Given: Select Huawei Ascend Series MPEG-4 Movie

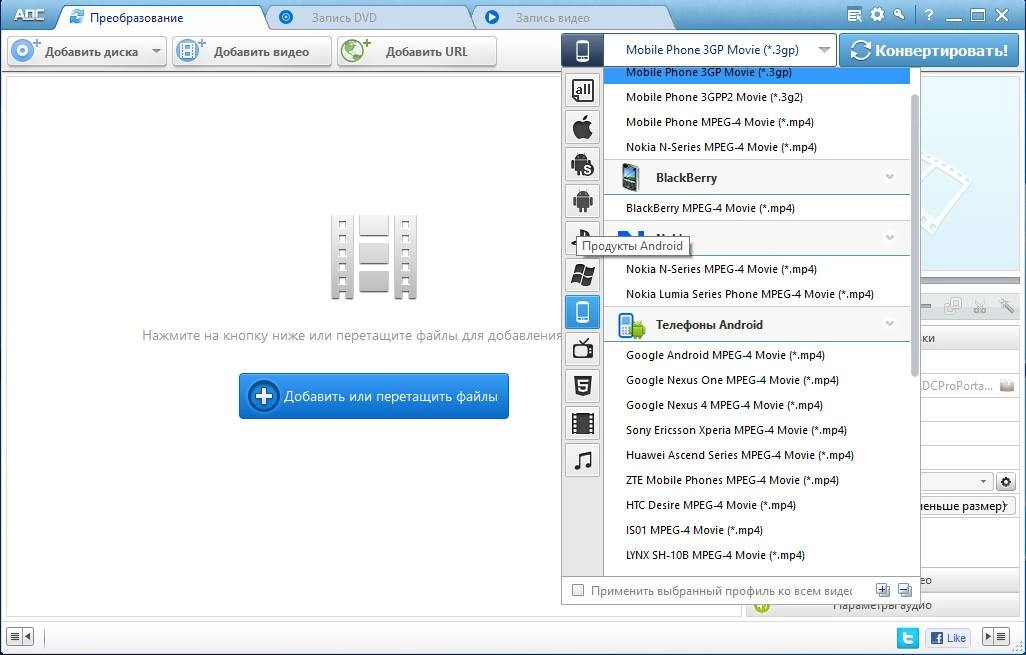Looking at the screenshot, I should [756, 455].
